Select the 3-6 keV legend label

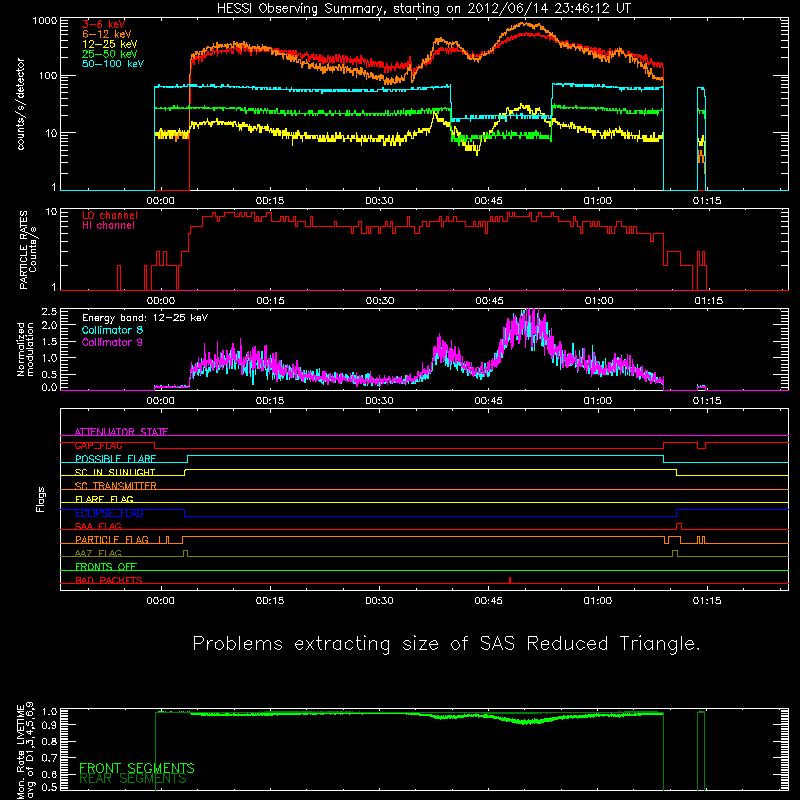pos(104,24)
